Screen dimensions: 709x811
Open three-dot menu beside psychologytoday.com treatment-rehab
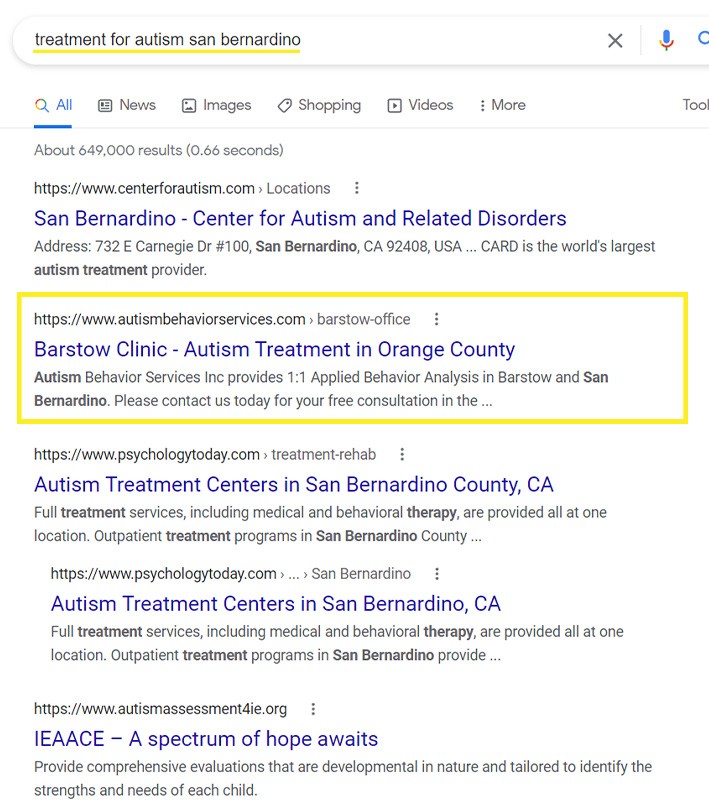[402, 454]
